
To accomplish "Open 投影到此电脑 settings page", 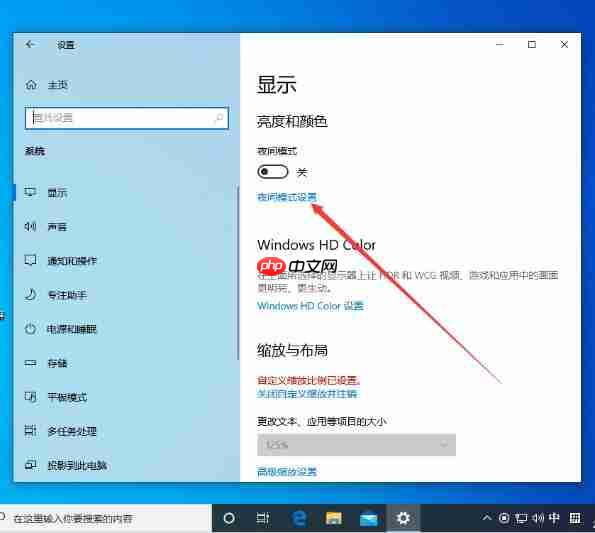I will pos(77,465).
